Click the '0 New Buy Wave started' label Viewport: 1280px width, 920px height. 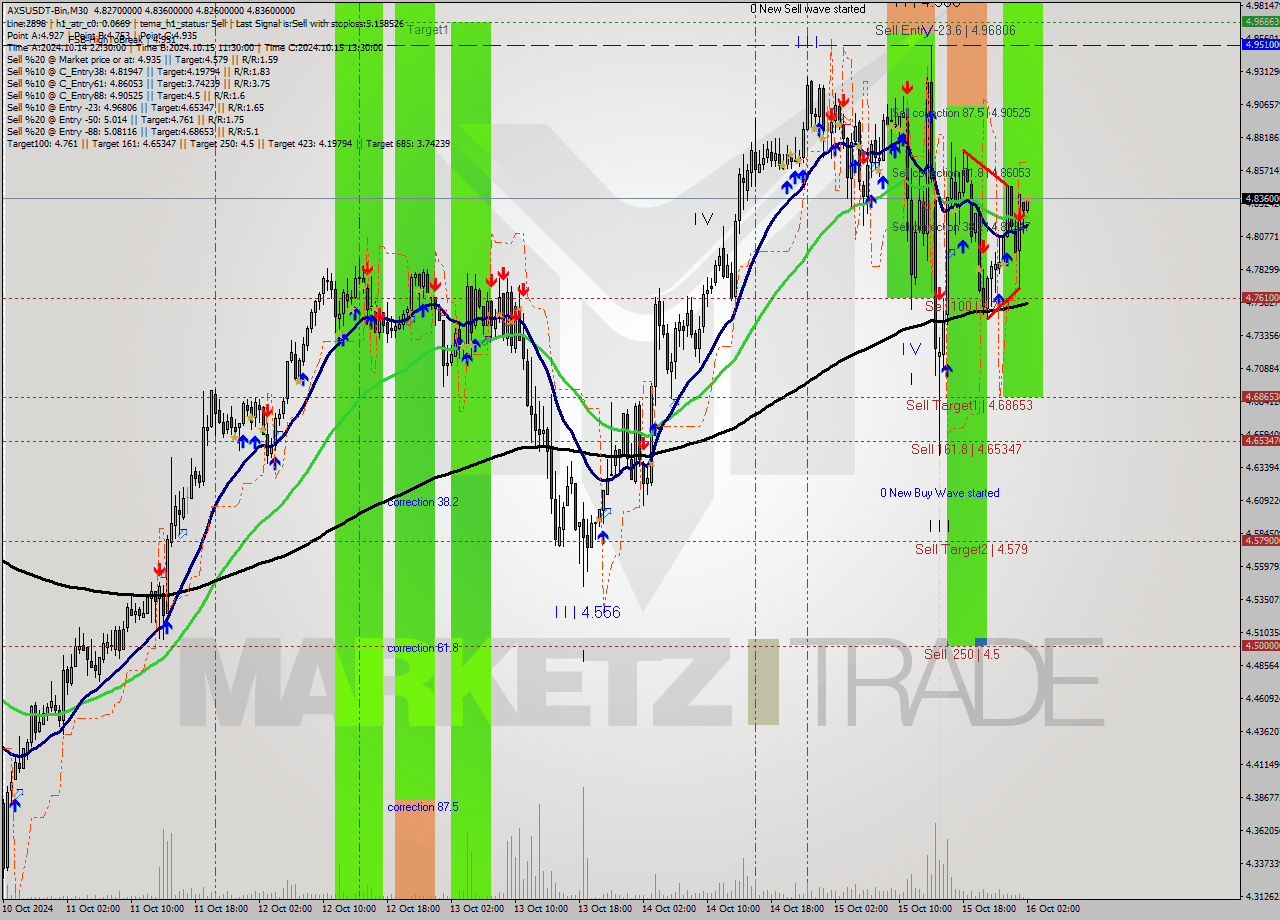939,493
